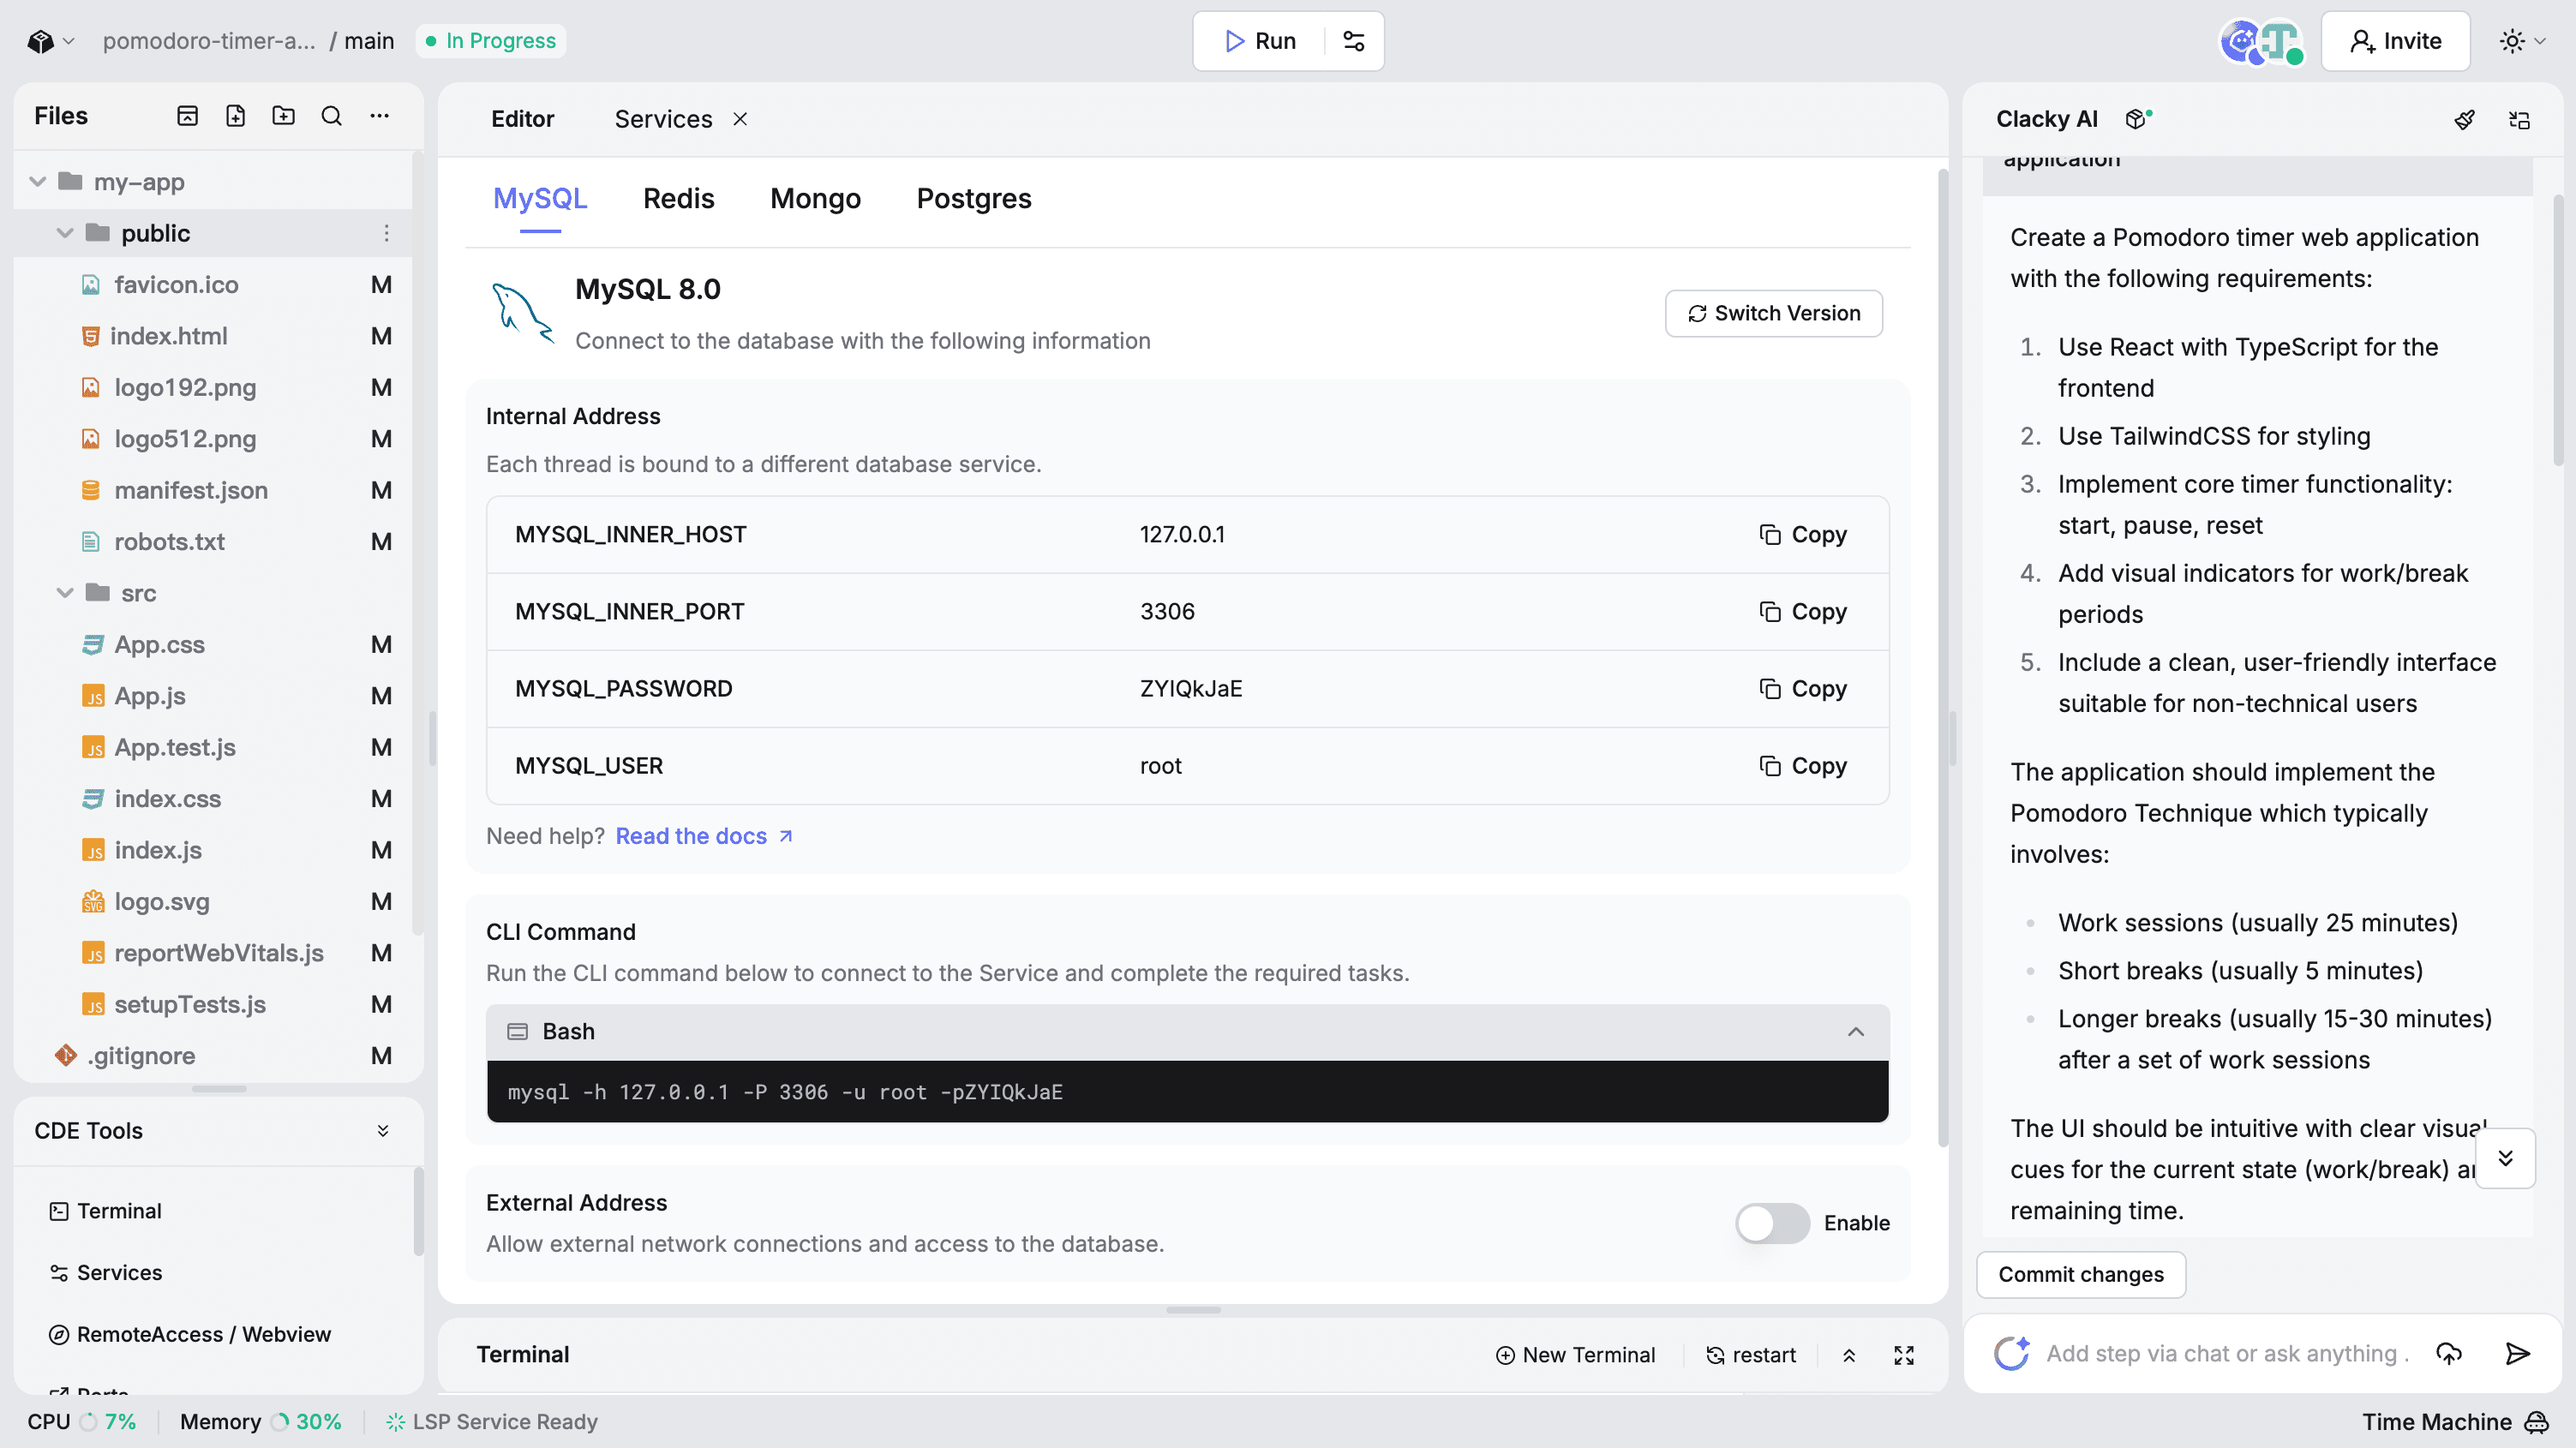Collapse the Bash command block

point(1856,1031)
